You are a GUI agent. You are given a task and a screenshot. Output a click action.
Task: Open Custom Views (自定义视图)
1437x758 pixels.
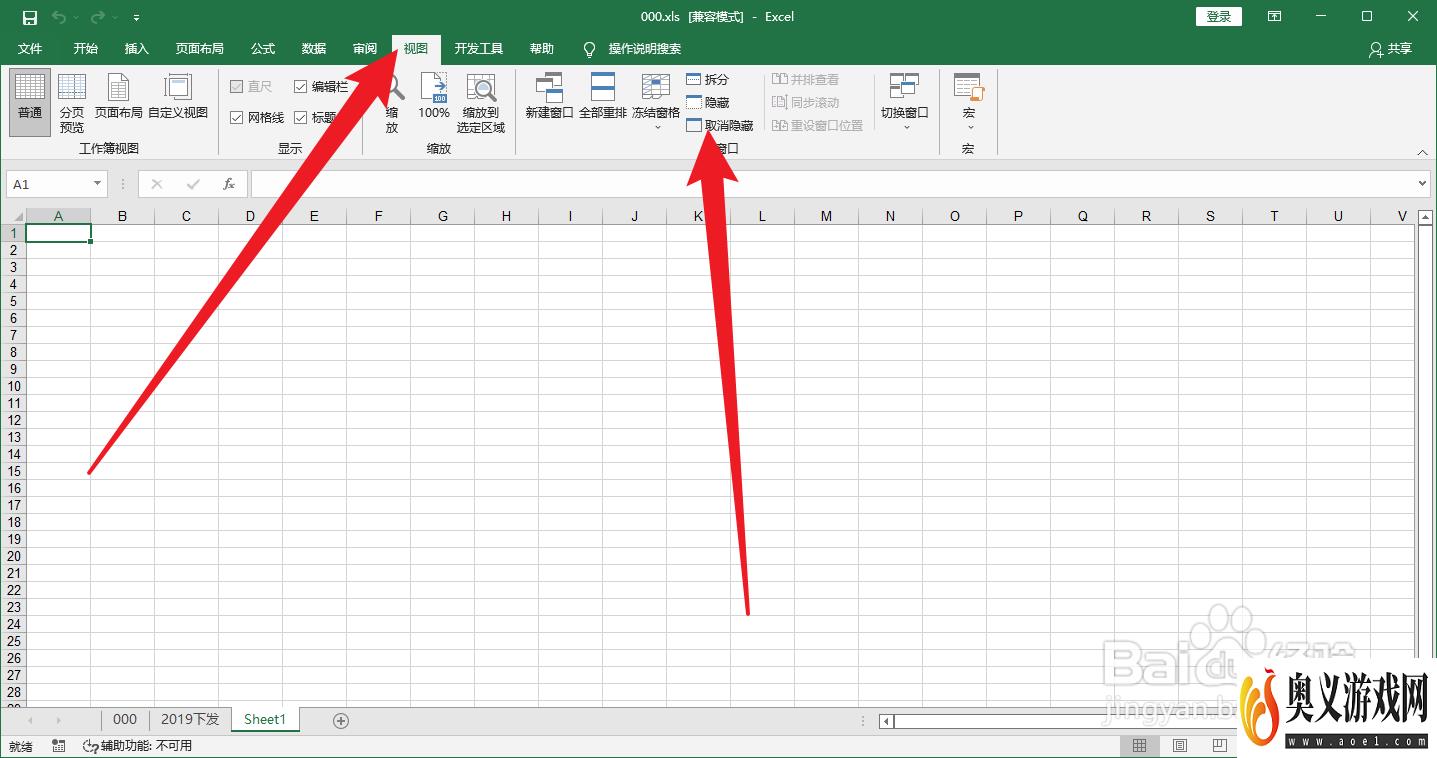coord(178,97)
